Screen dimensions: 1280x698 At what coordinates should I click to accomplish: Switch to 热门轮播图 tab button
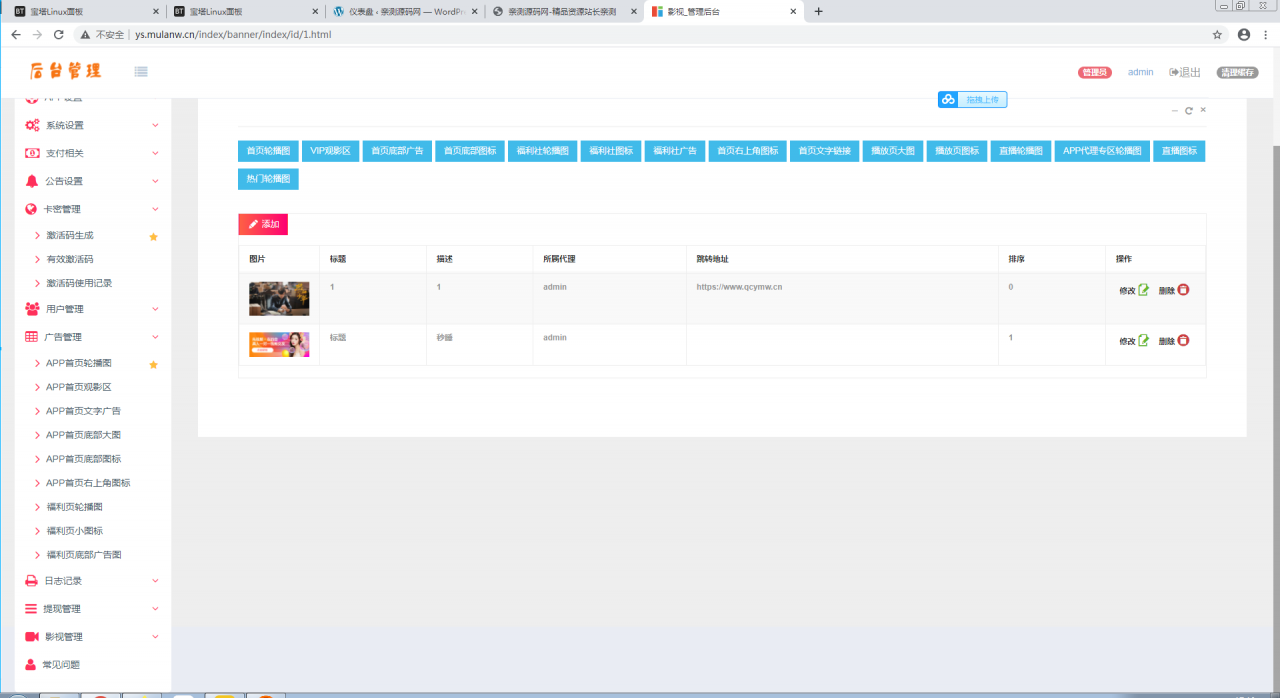tap(268, 179)
